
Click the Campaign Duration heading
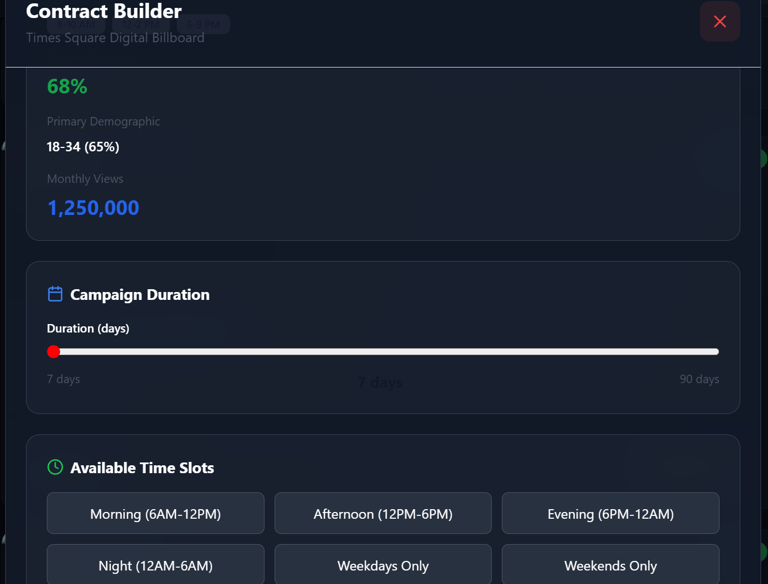click(x=140, y=295)
